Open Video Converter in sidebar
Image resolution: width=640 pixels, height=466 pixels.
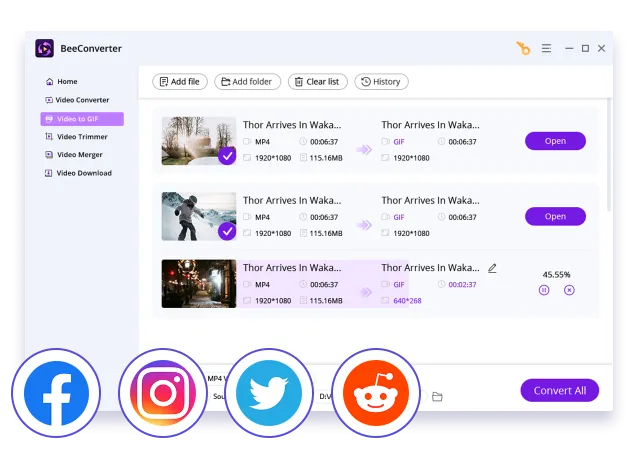(77, 100)
